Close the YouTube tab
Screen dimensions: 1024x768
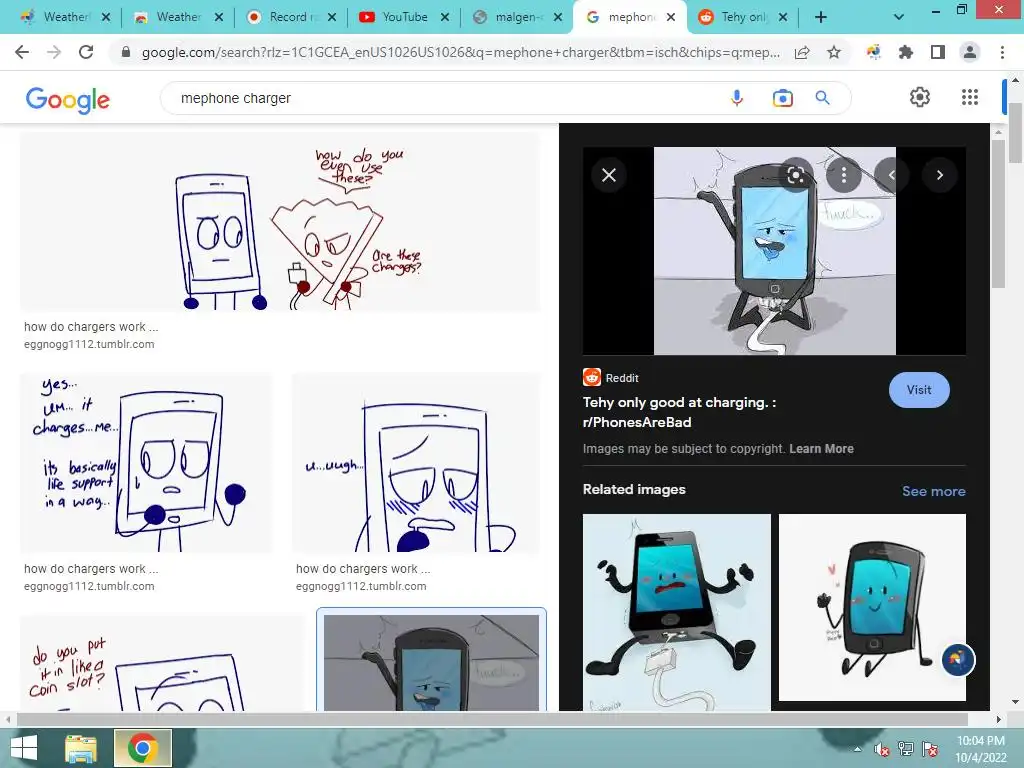click(x=445, y=17)
